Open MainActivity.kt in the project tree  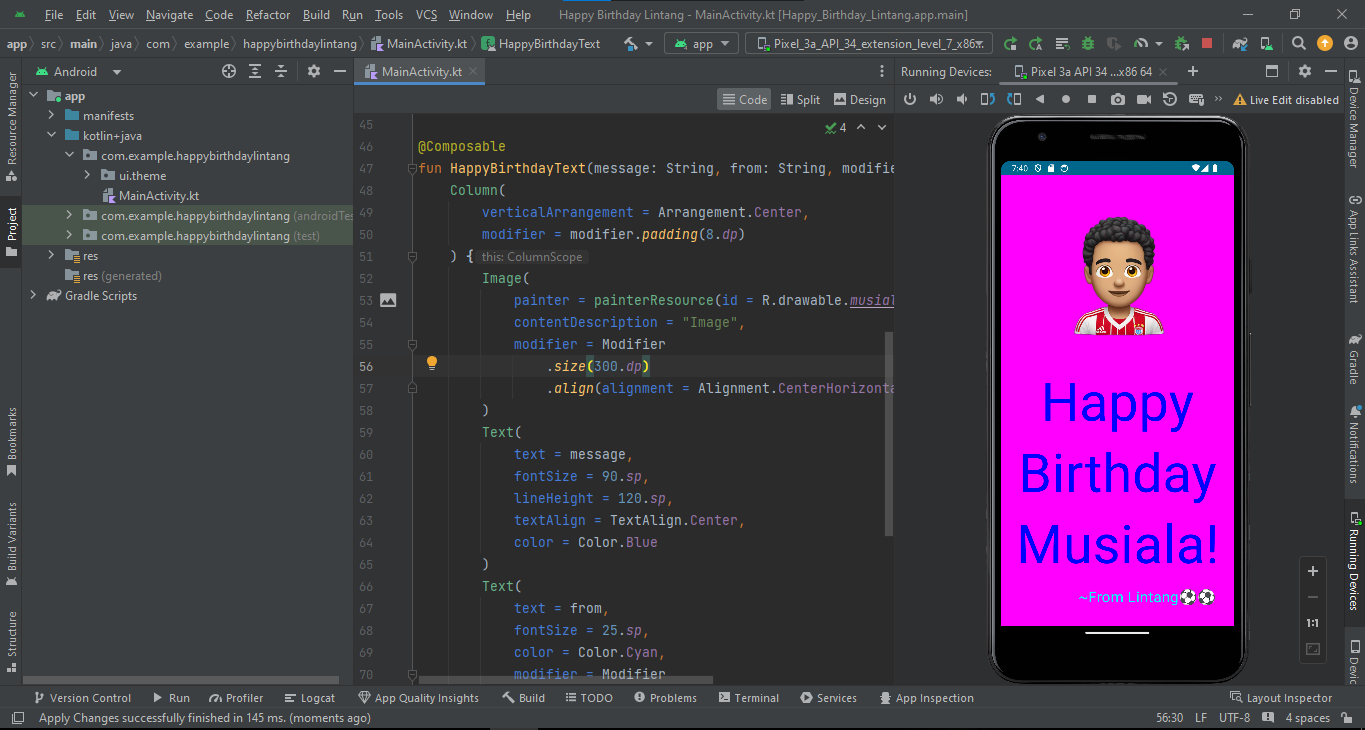(x=150, y=196)
